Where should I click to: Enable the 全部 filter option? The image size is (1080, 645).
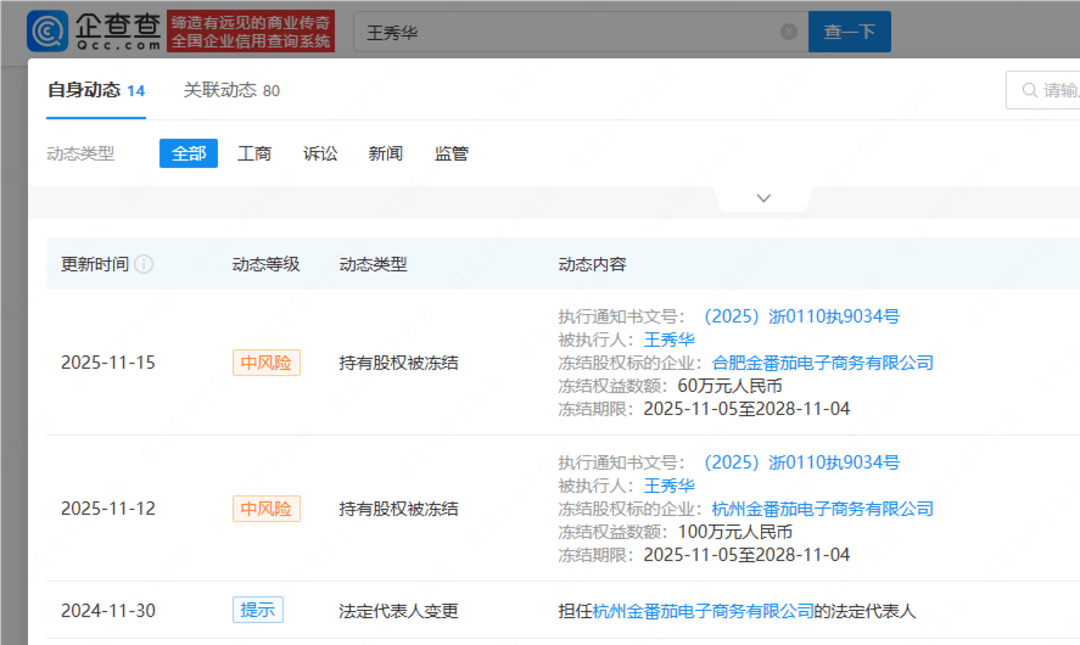pos(188,153)
